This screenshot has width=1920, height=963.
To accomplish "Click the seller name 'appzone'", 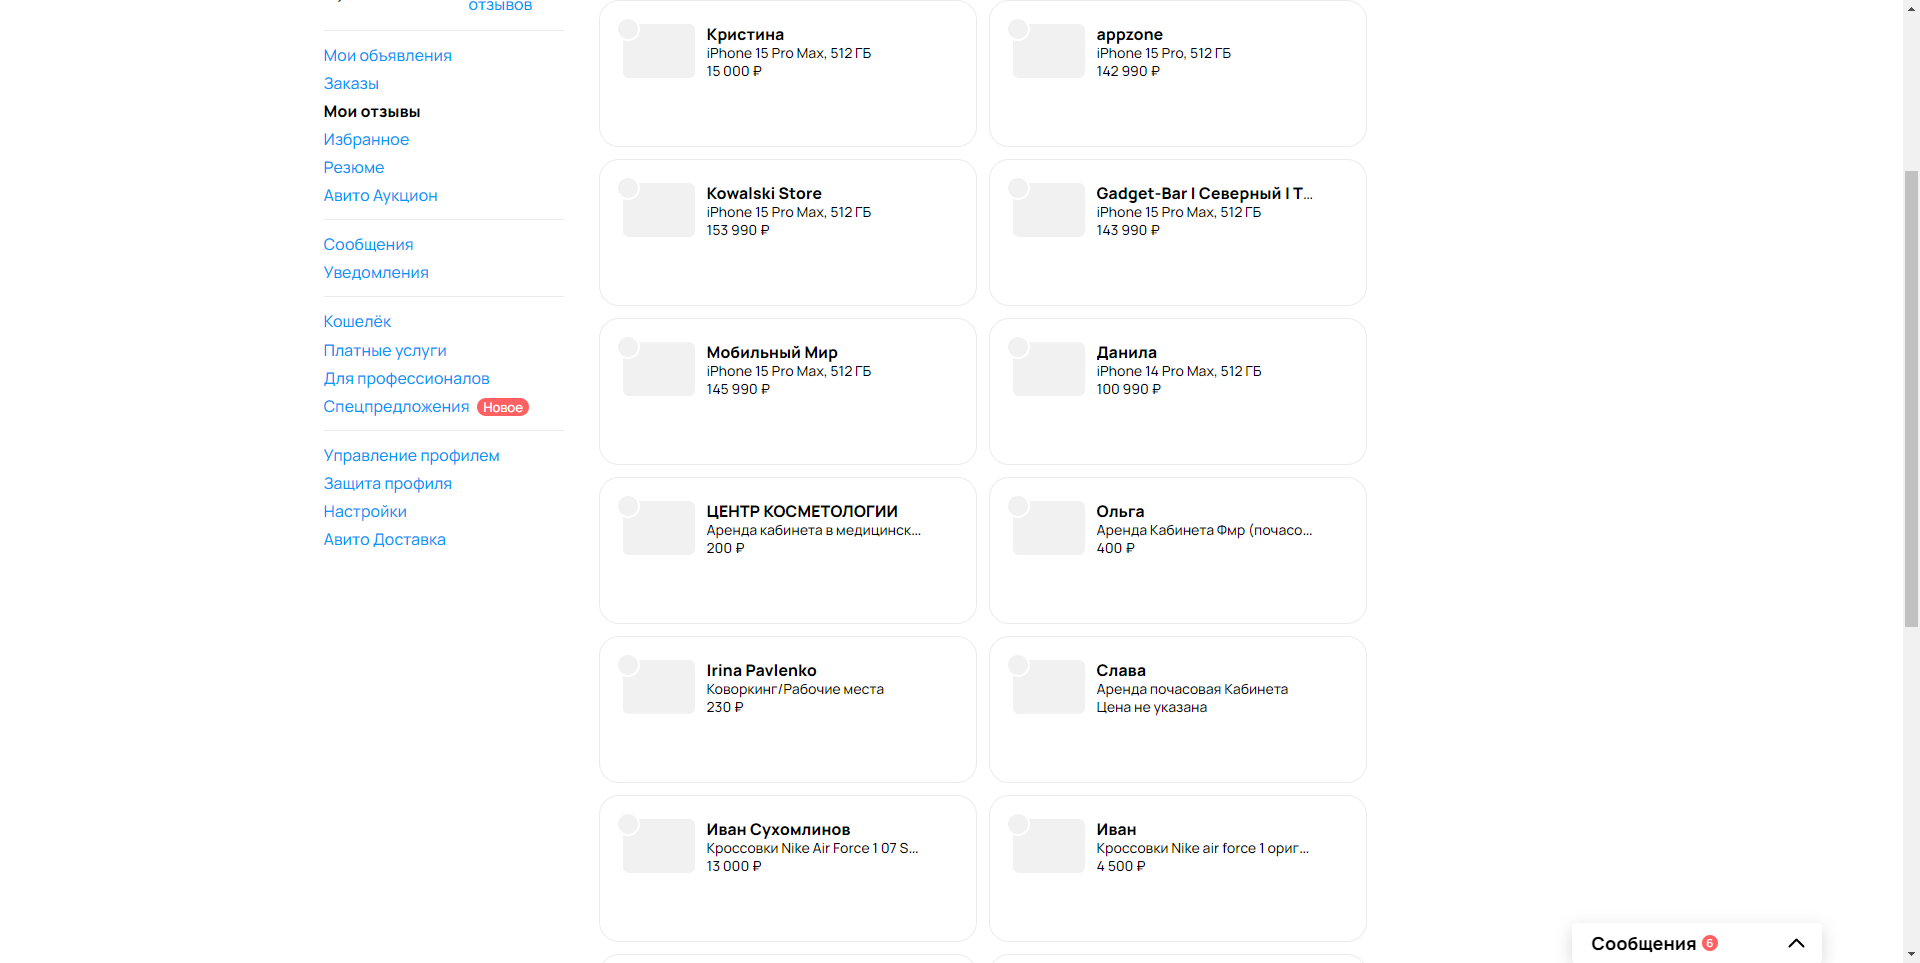I will (x=1129, y=34).
